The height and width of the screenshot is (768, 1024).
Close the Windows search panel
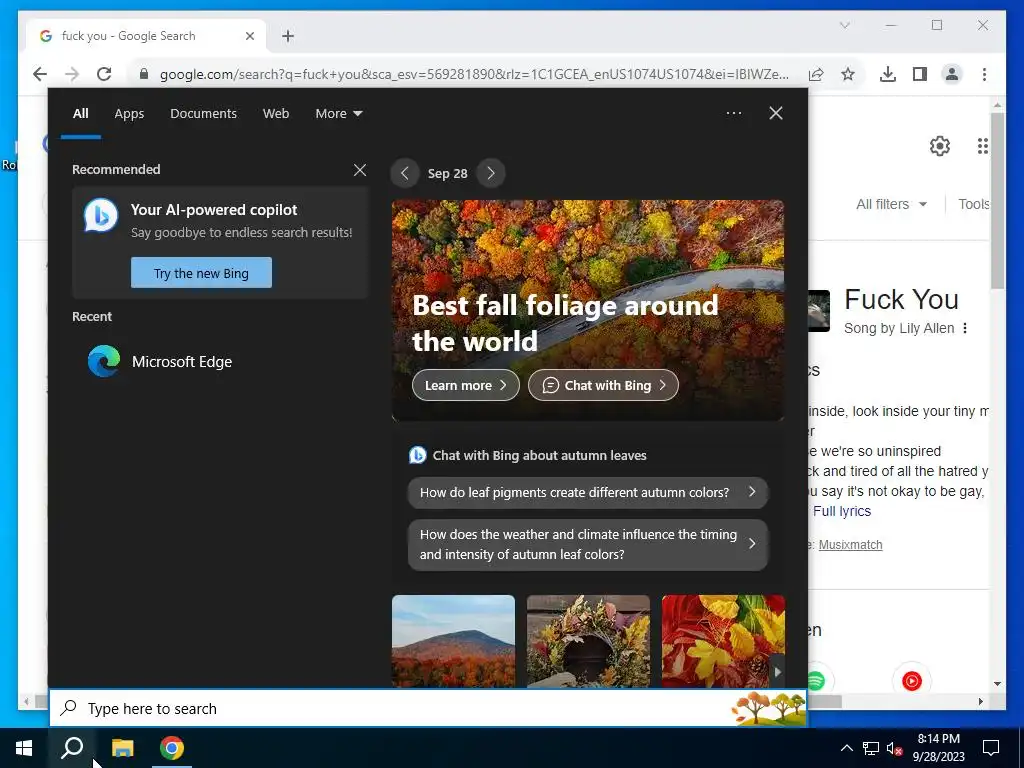coord(776,113)
